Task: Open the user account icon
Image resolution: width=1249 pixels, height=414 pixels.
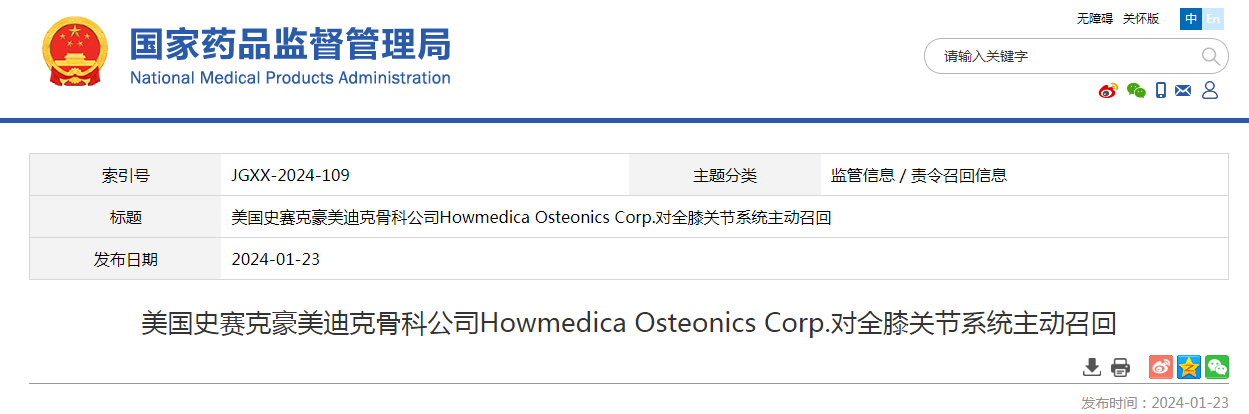Action: [x=1209, y=91]
